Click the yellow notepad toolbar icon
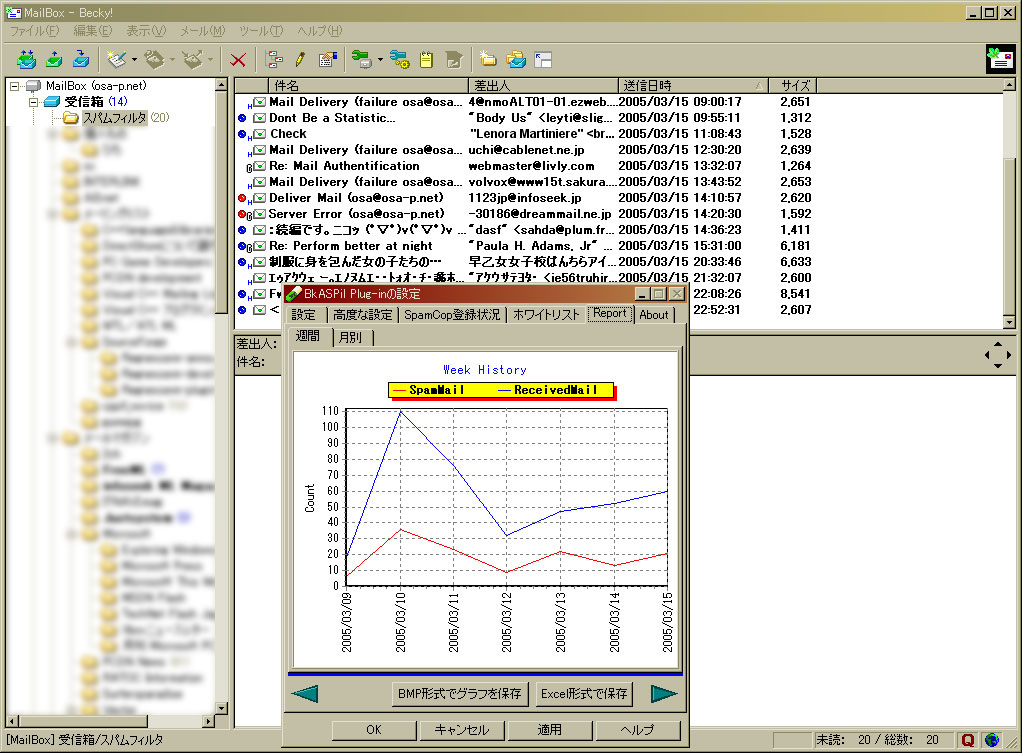 point(426,60)
